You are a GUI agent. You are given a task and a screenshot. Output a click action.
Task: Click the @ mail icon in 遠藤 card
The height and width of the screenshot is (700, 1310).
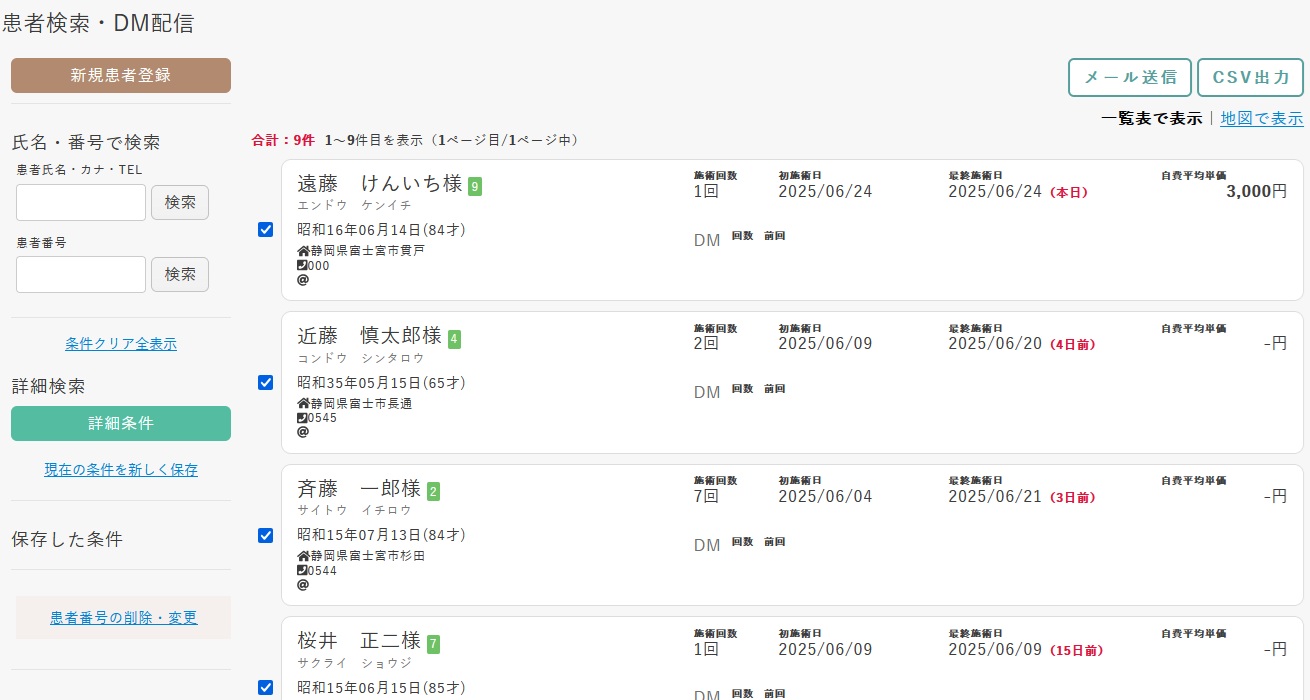(303, 280)
